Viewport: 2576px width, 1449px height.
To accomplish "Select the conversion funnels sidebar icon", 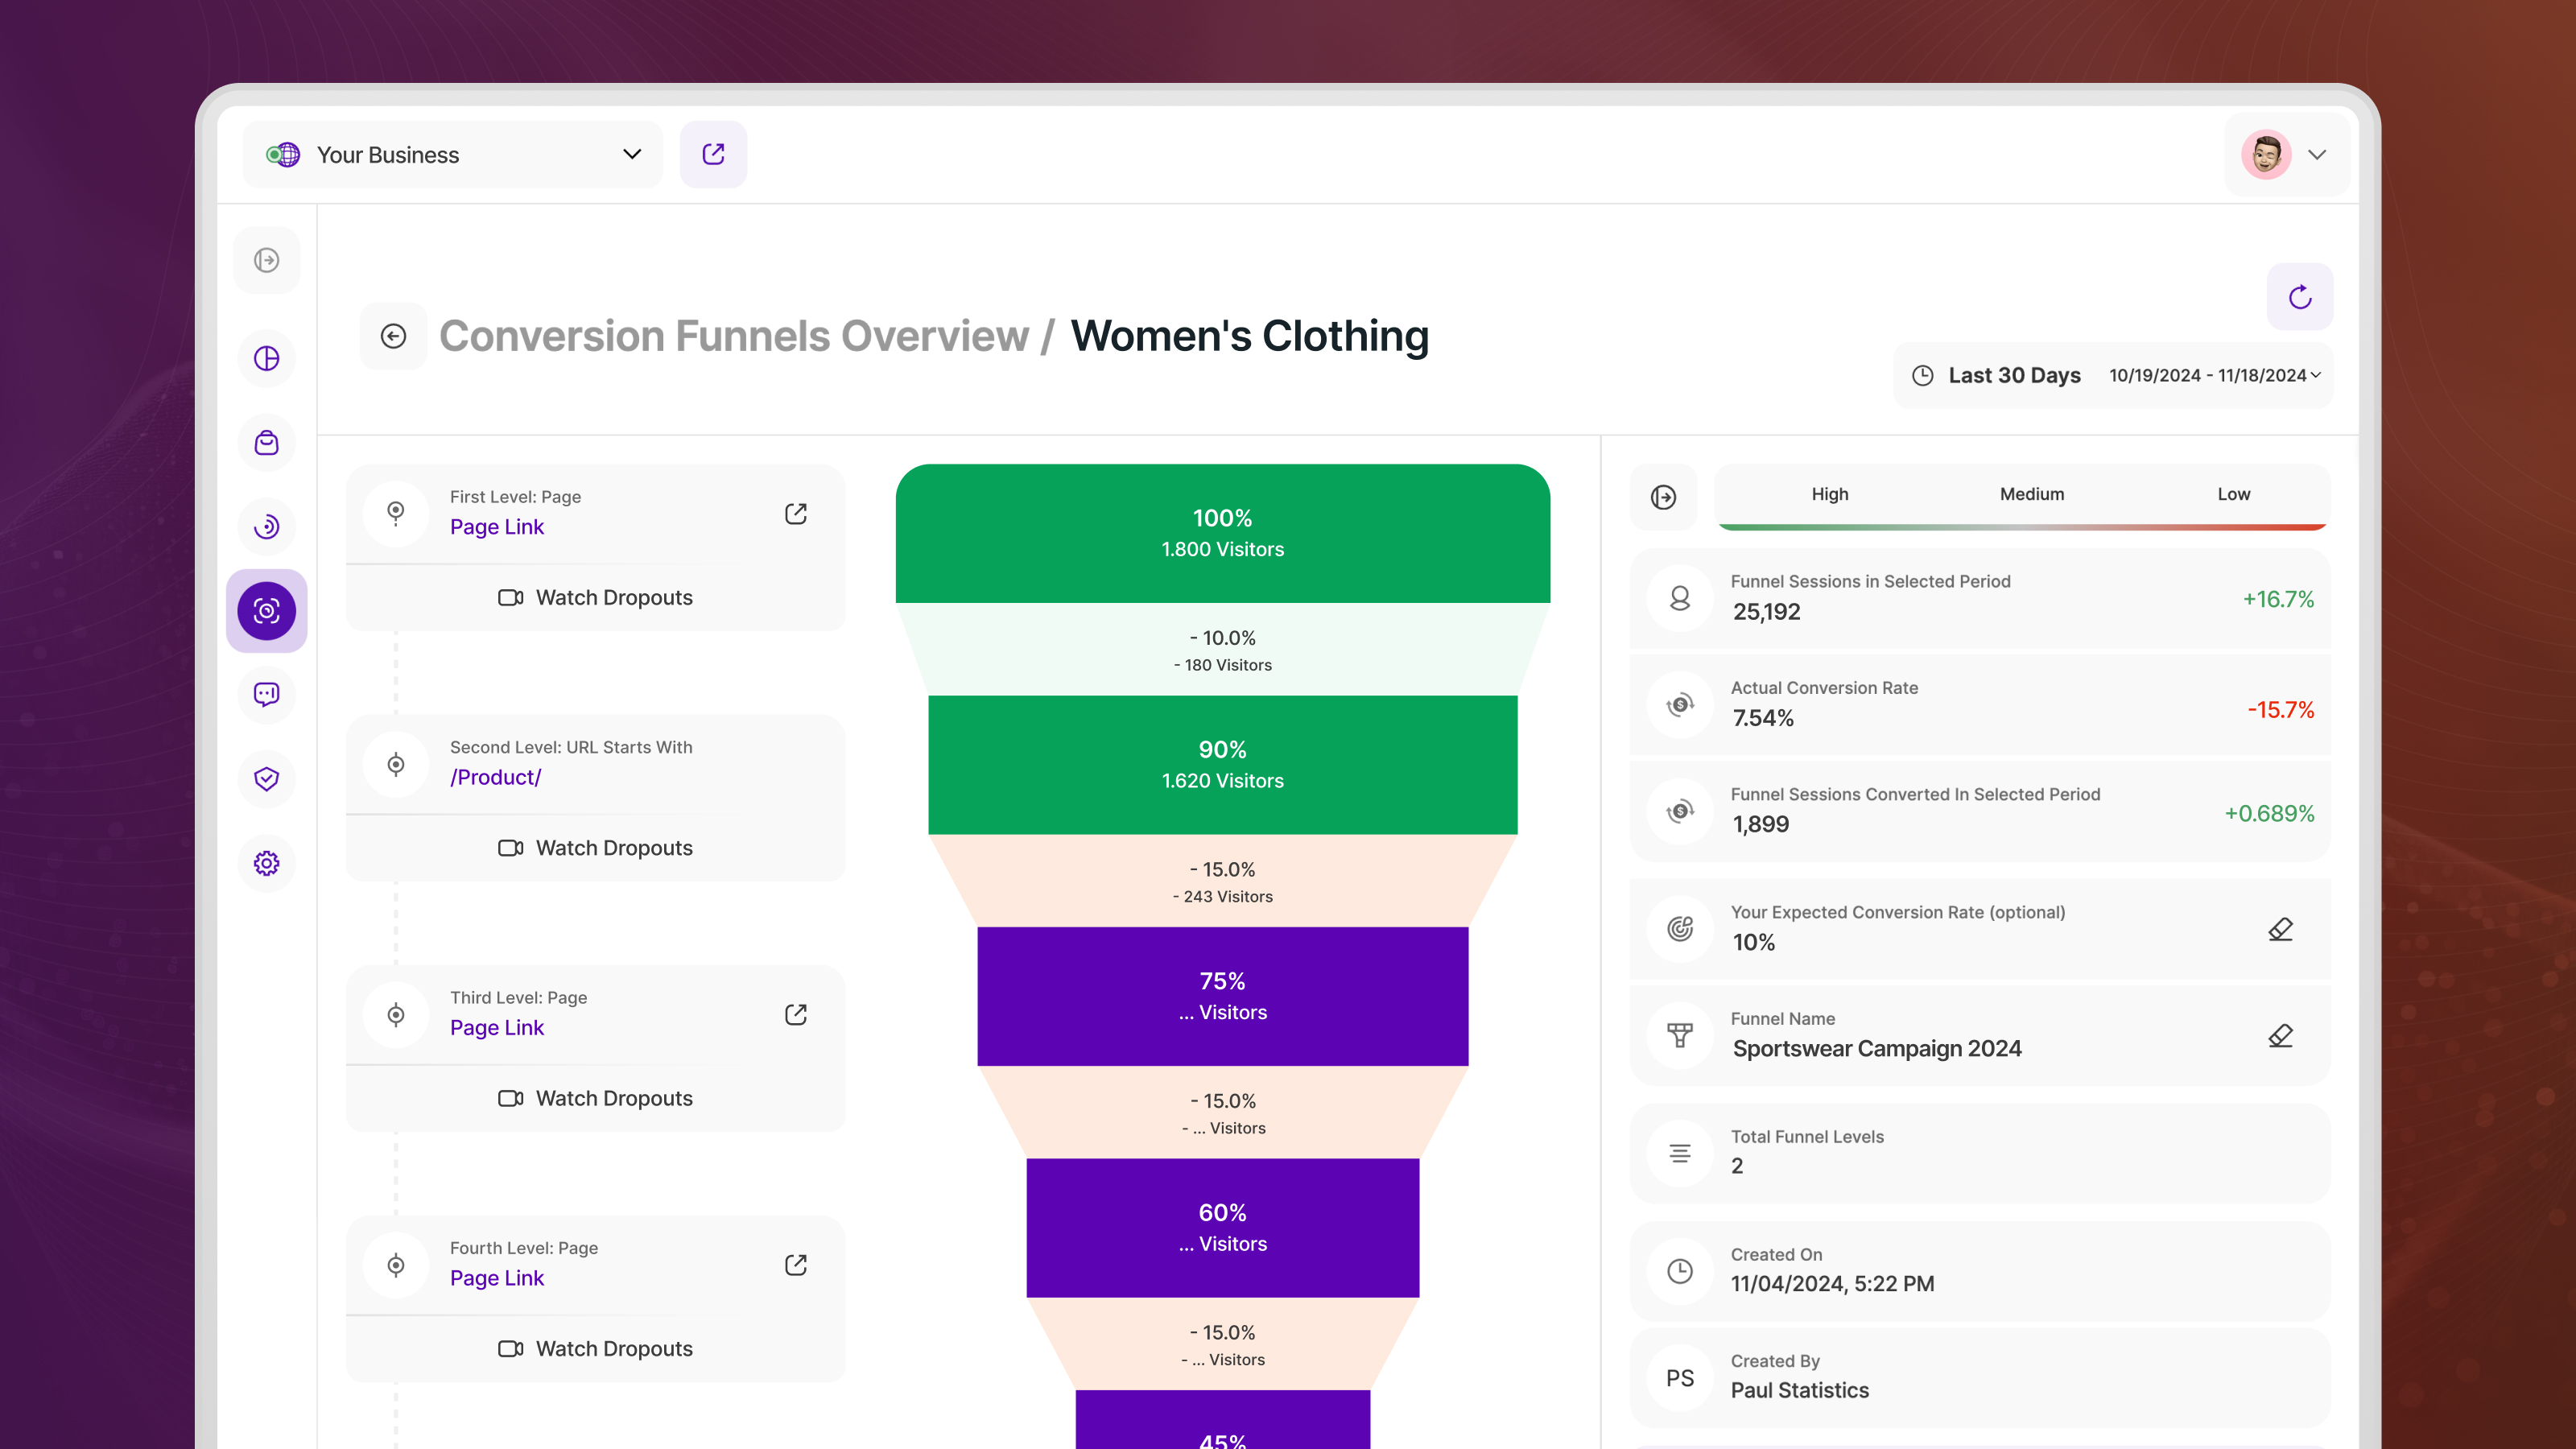I will pyautogui.click(x=266, y=611).
